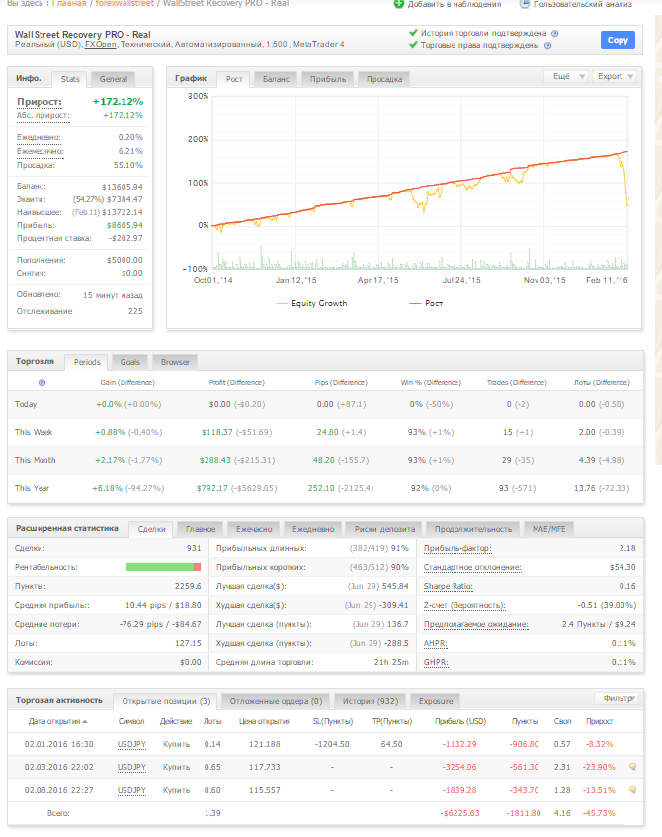Click the Главная breadcrumb link
The height and width of the screenshot is (837, 662).
tap(69, 3)
